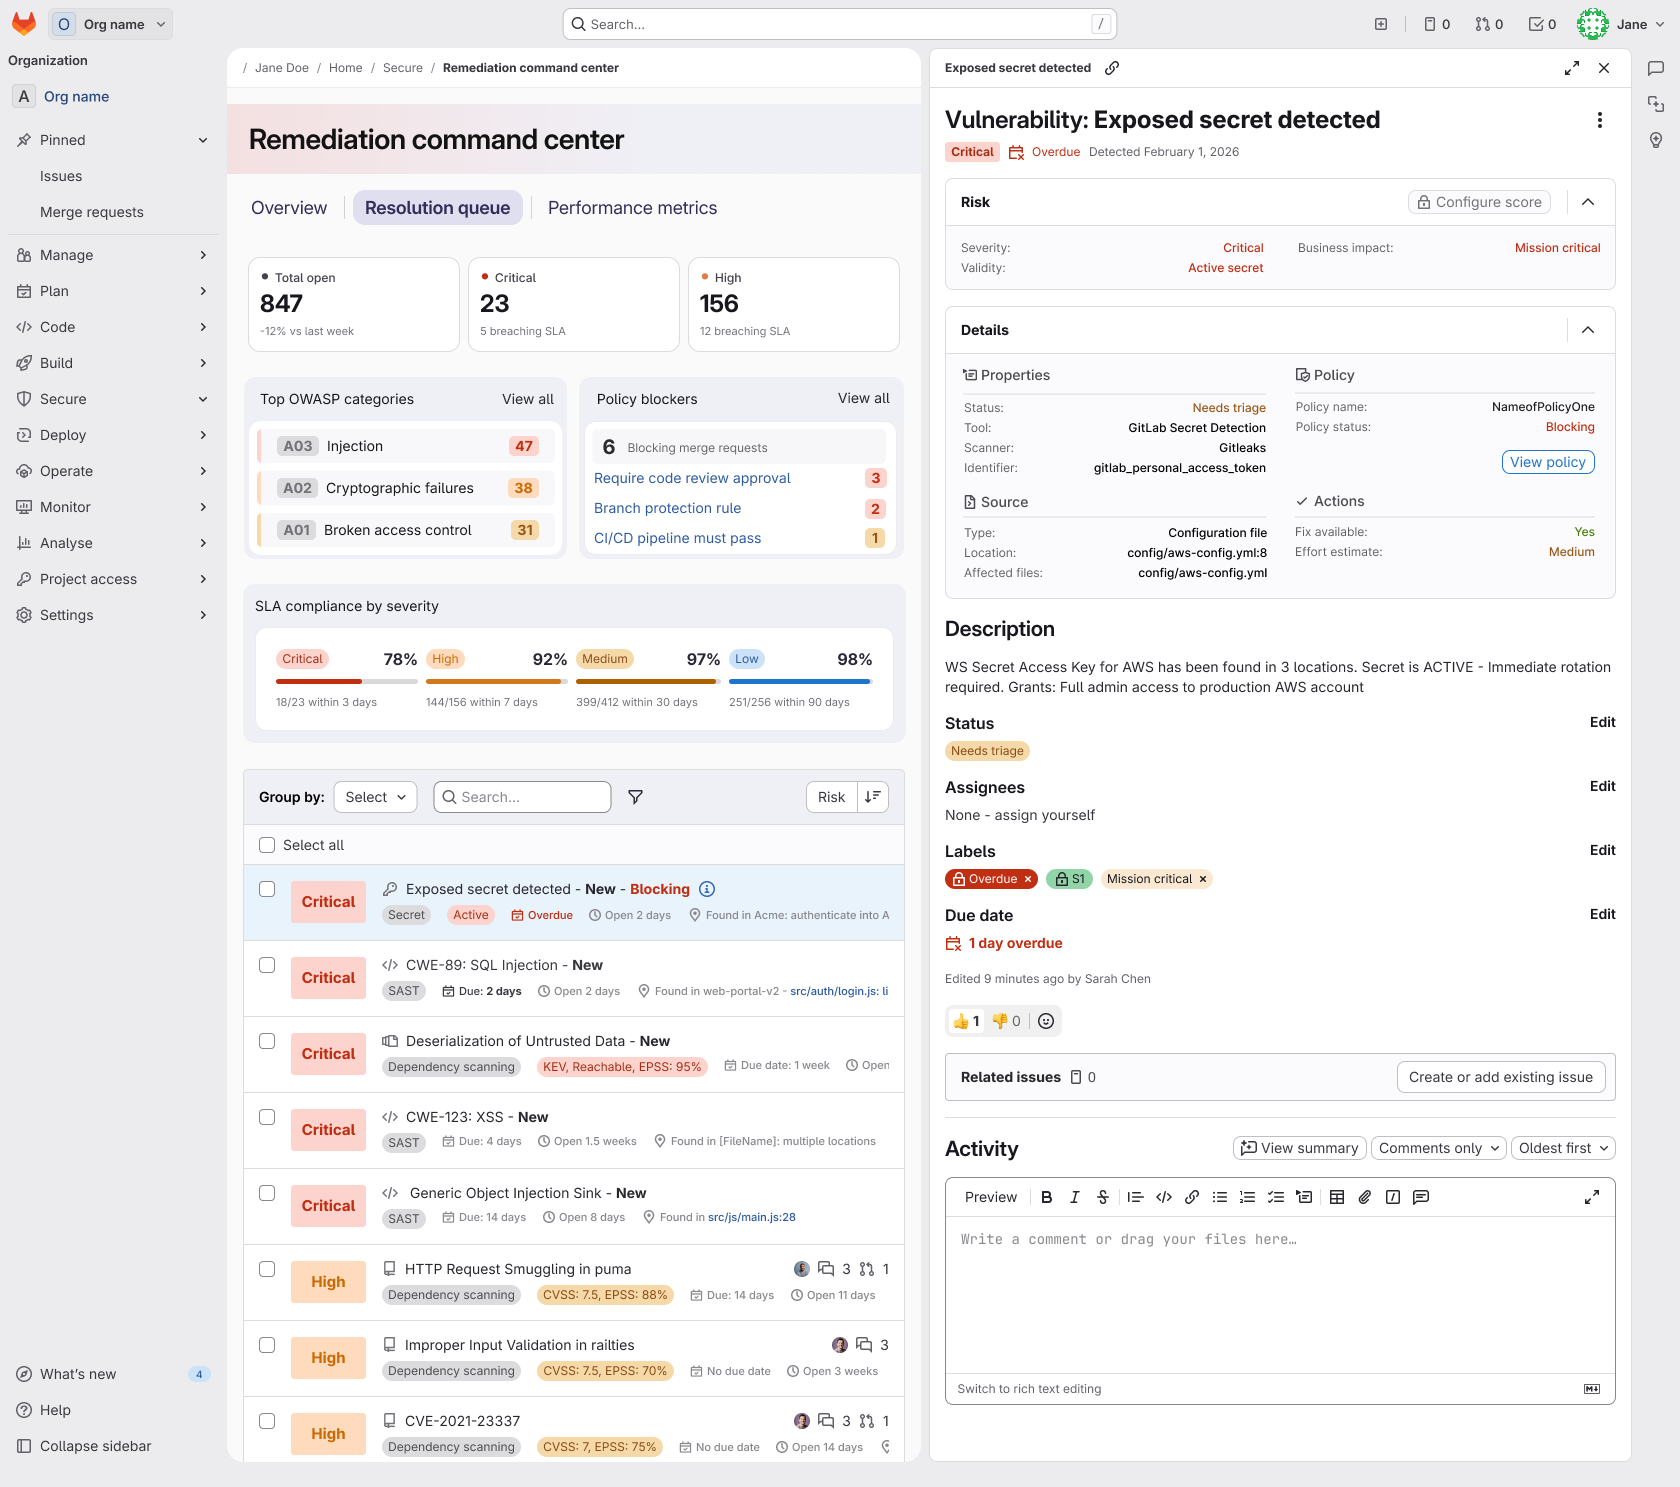Click the thumbs down reaction
This screenshot has height=1487, width=1680.
(x=1006, y=1021)
